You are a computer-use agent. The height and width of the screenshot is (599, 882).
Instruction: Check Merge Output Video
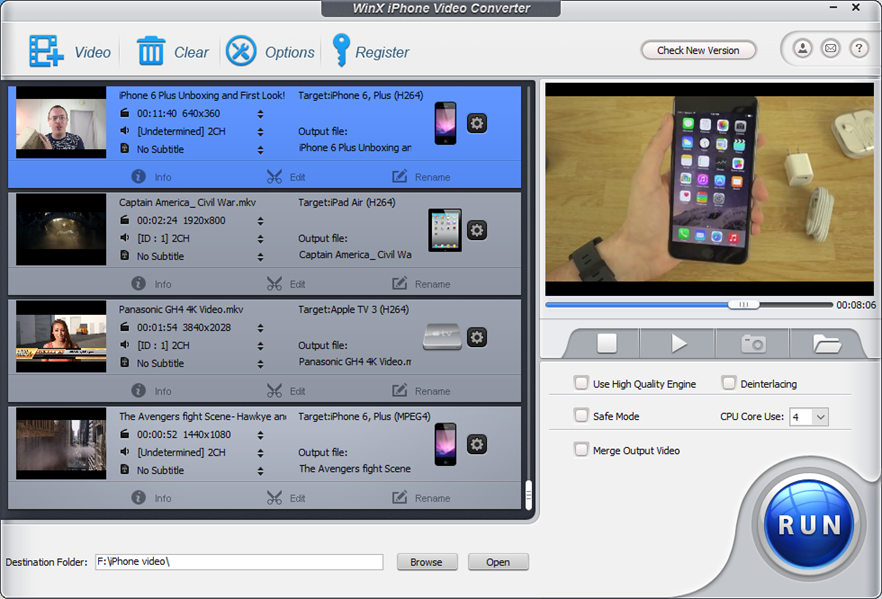click(x=581, y=450)
